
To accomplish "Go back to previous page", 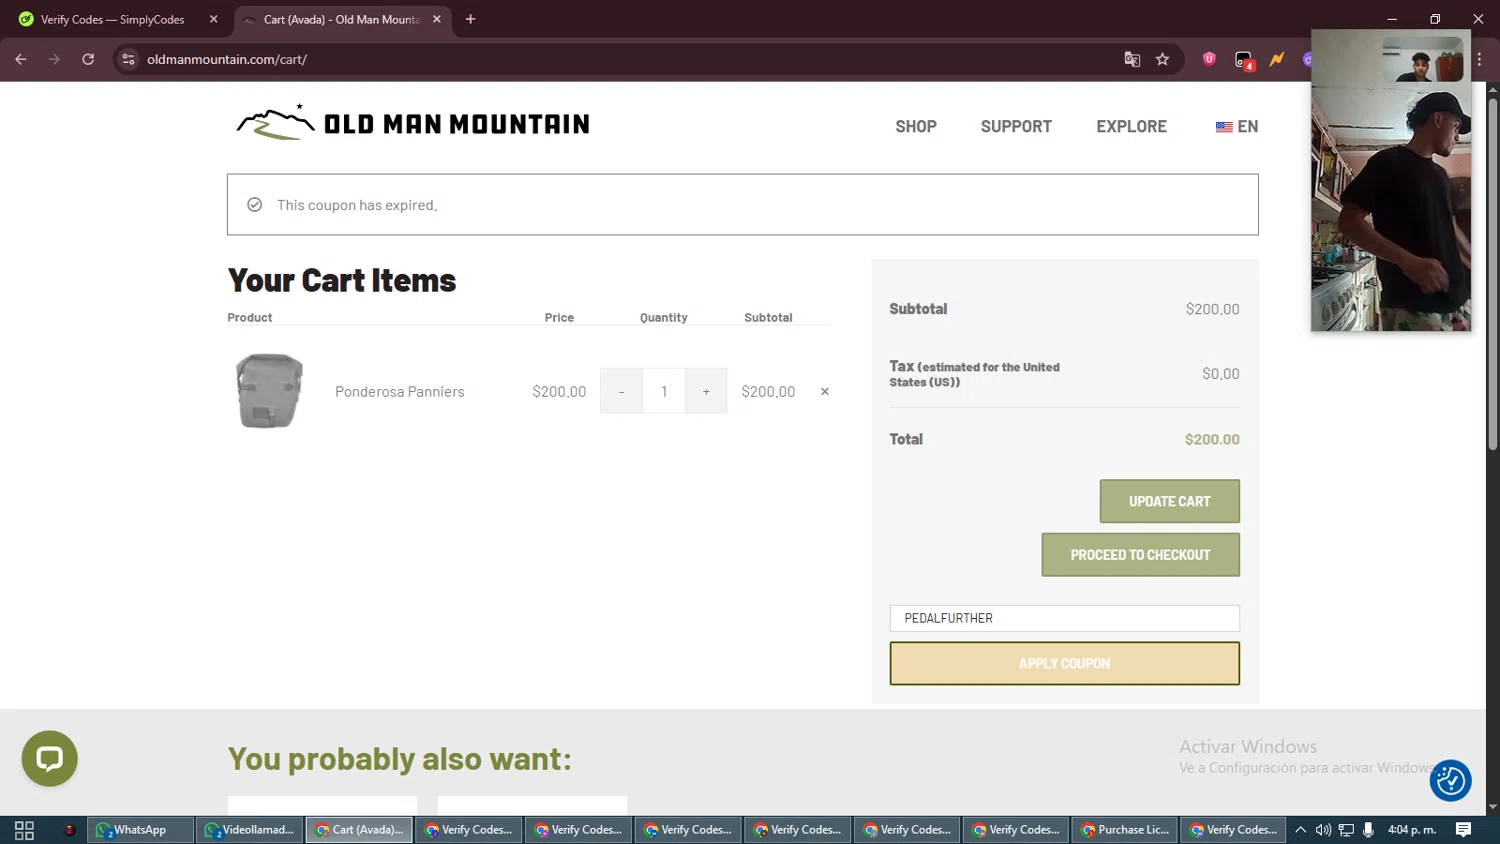I will coord(21,59).
